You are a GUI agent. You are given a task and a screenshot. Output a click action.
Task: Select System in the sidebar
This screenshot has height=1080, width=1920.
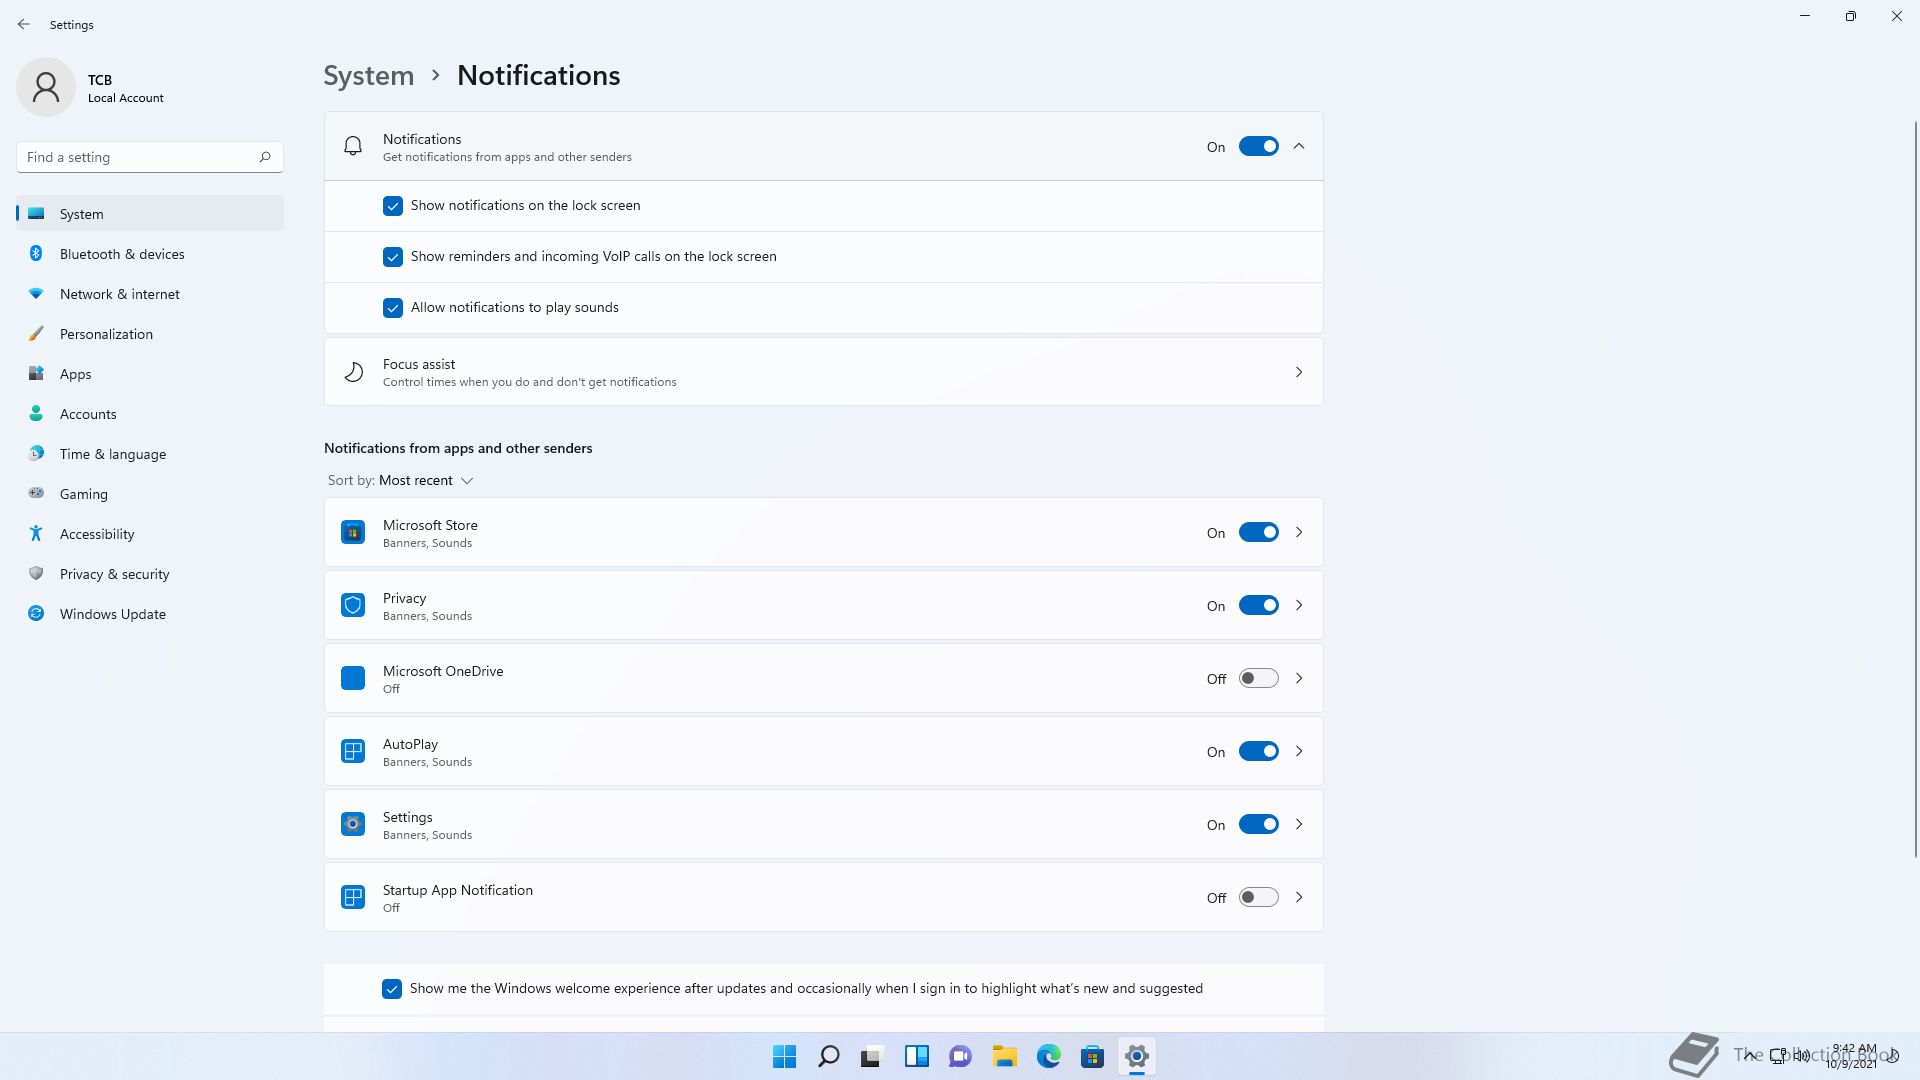click(150, 214)
